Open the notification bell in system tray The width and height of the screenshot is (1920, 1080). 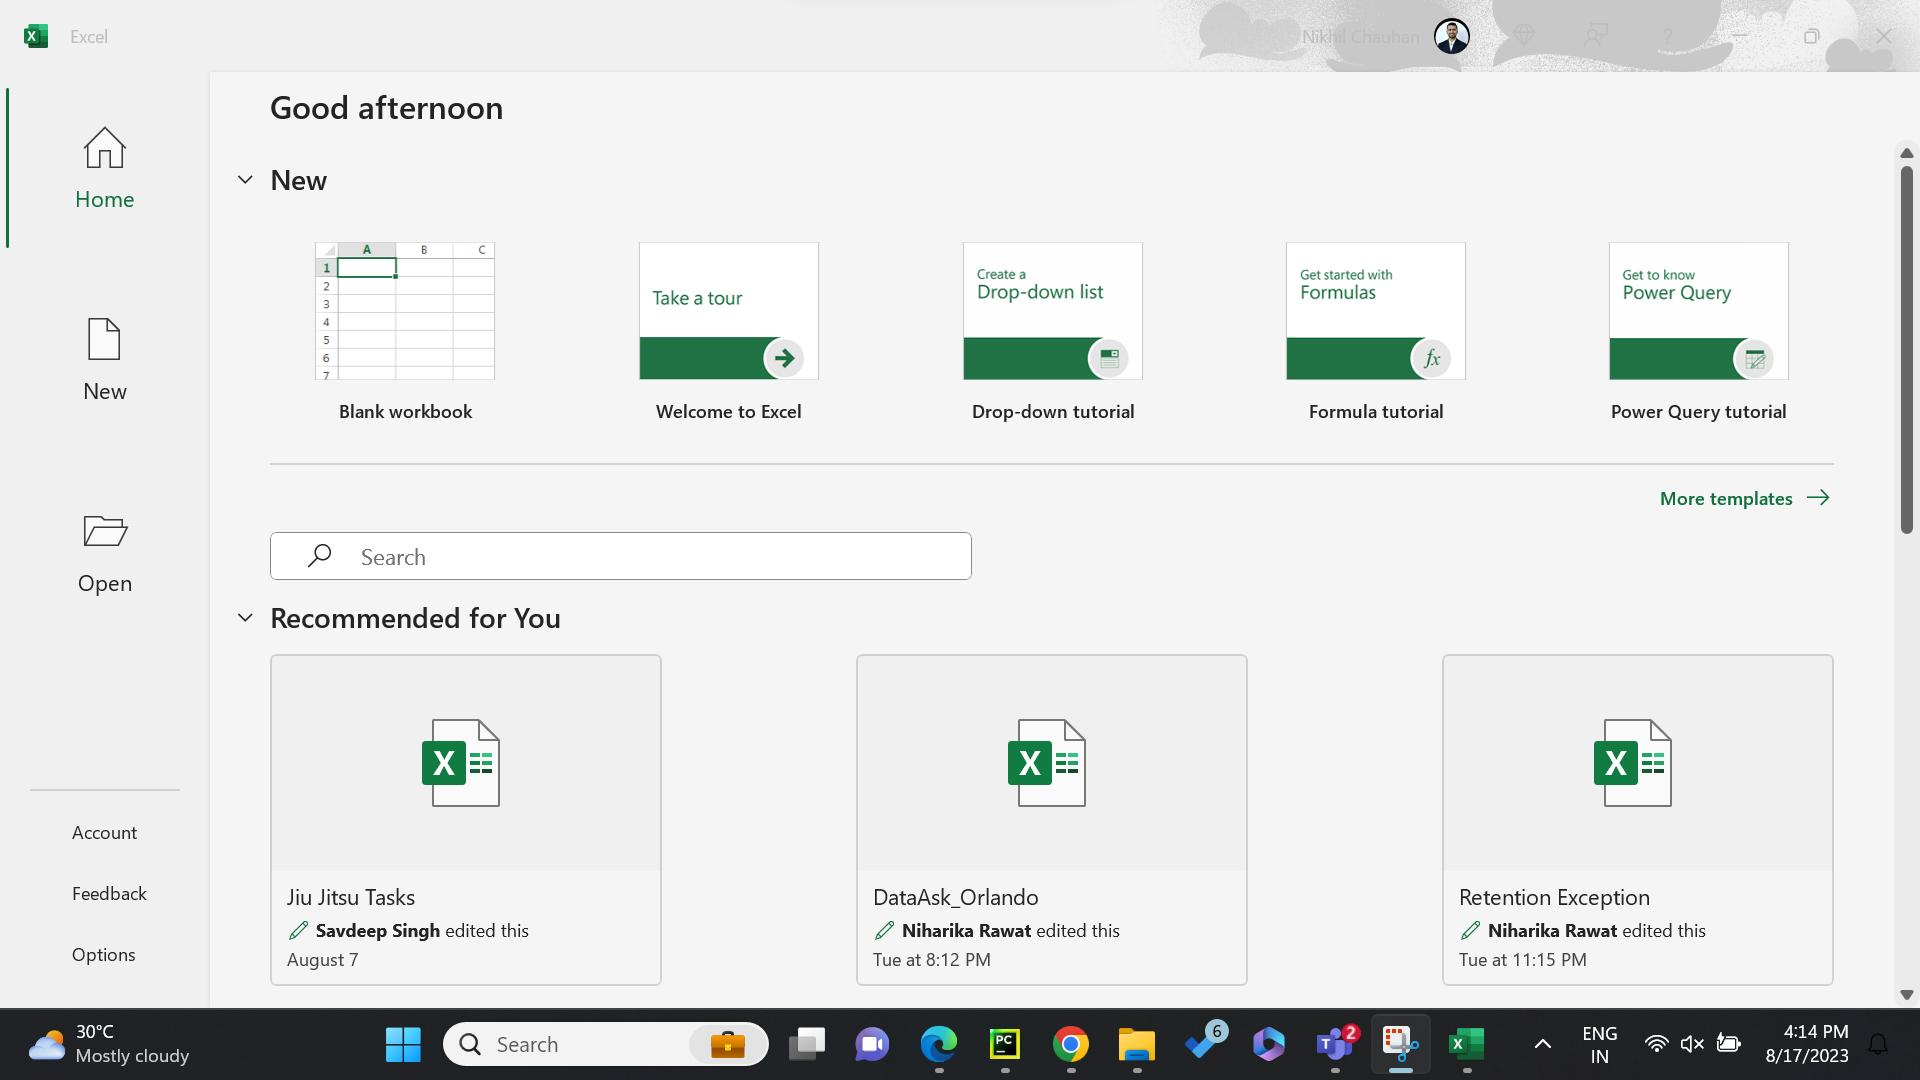pyautogui.click(x=1878, y=1044)
